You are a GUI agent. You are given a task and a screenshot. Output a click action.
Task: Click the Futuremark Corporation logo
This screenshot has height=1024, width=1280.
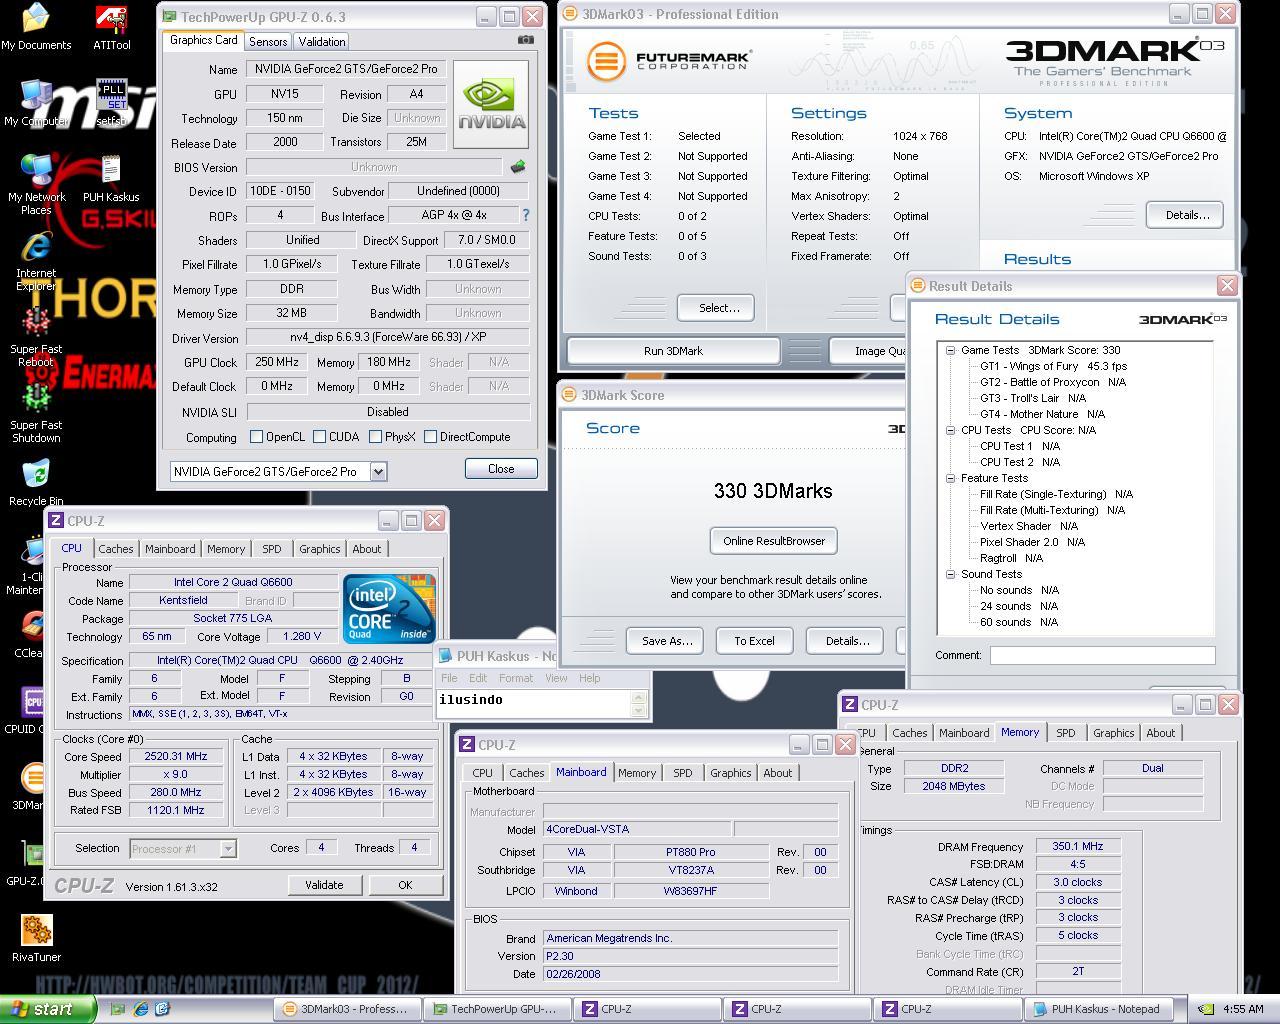tap(668, 61)
